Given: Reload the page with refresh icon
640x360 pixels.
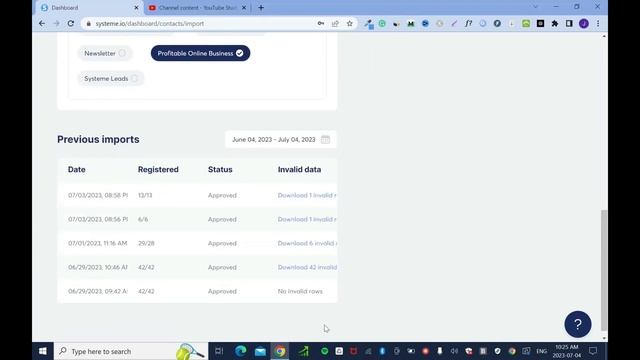Looking at the screenshot, I should [x=71, y=24].
